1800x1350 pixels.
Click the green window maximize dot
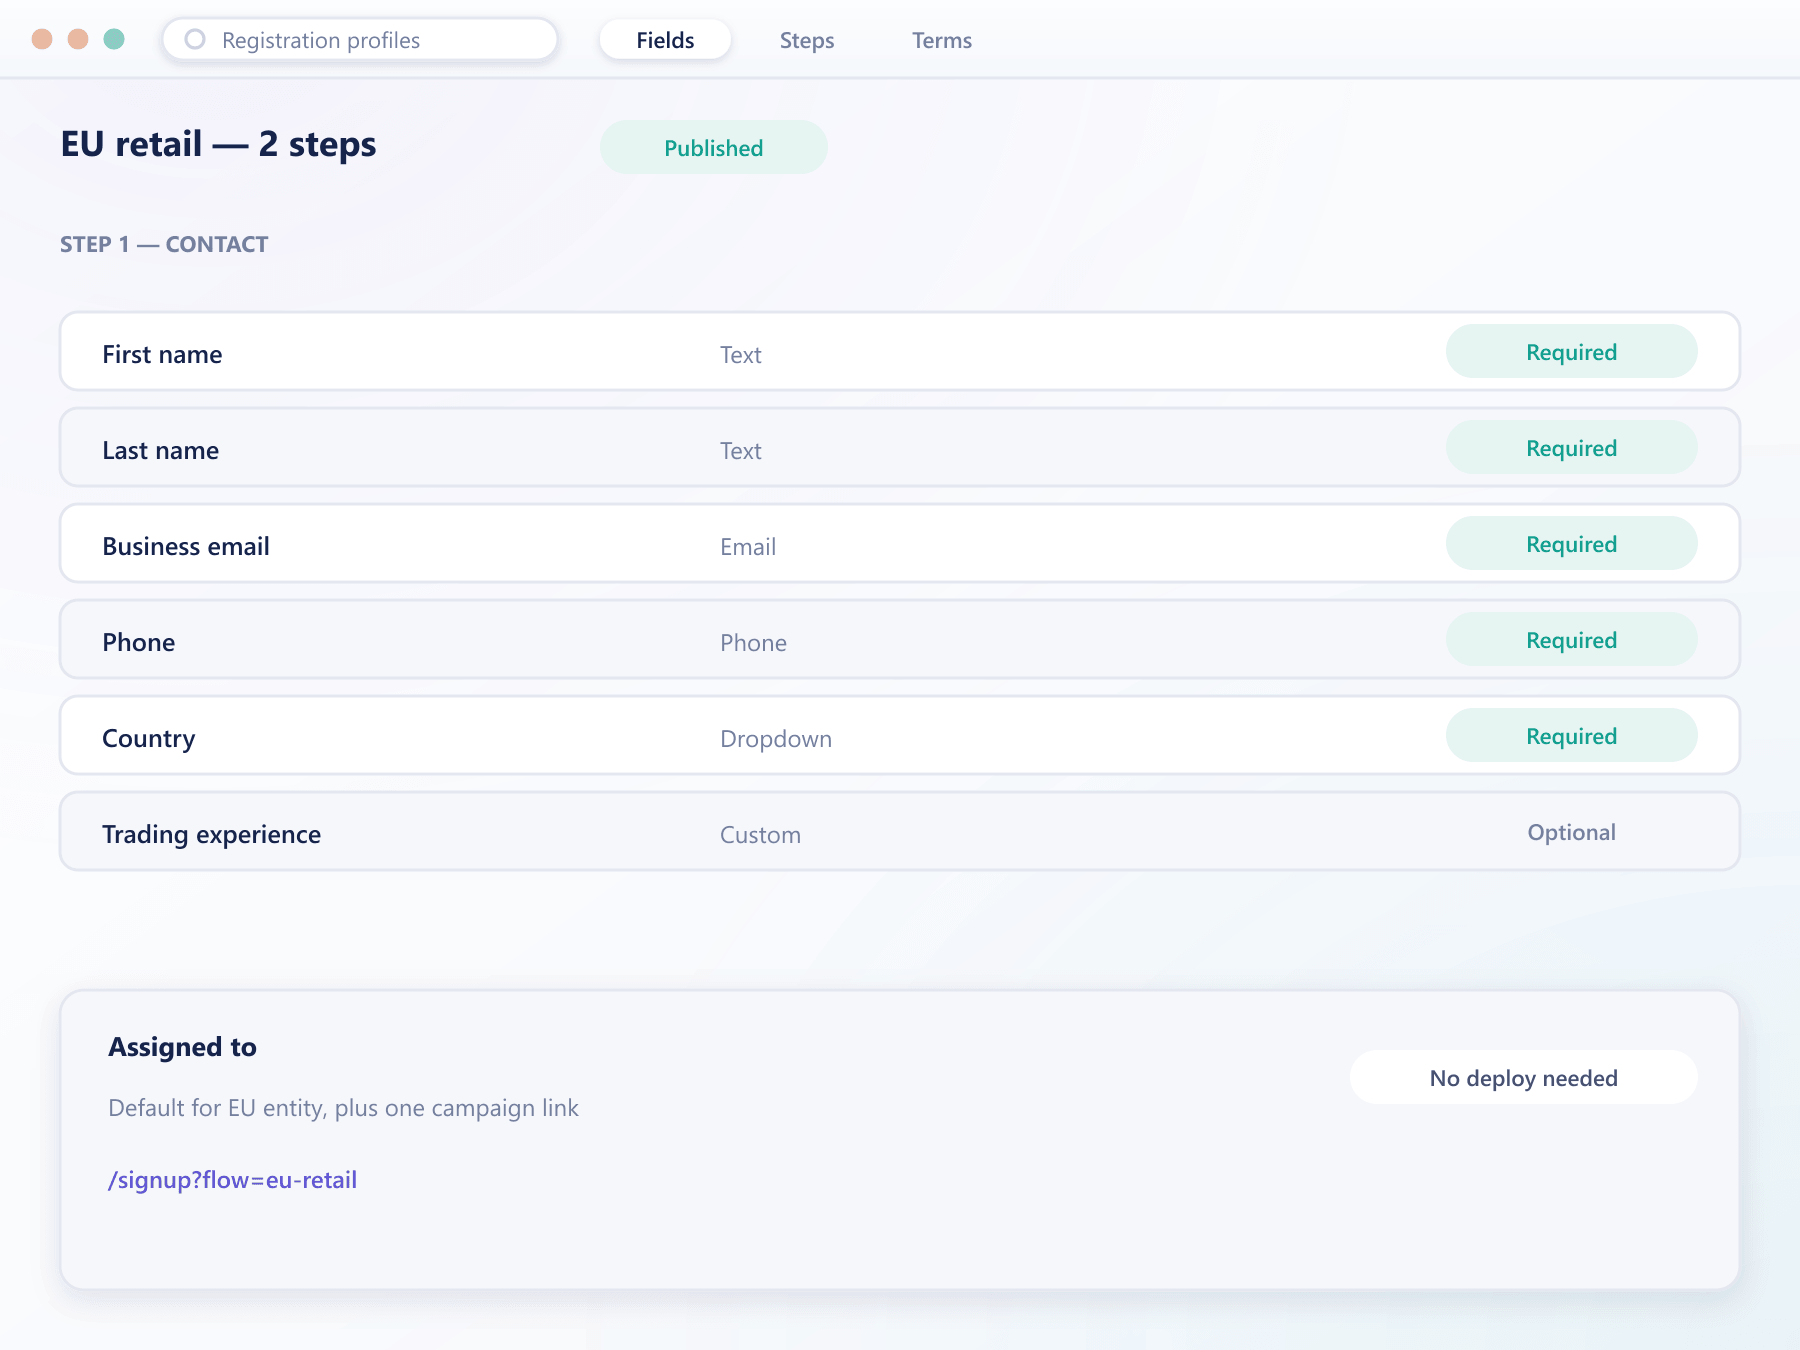pyautogui.click(x=114, y=39)
